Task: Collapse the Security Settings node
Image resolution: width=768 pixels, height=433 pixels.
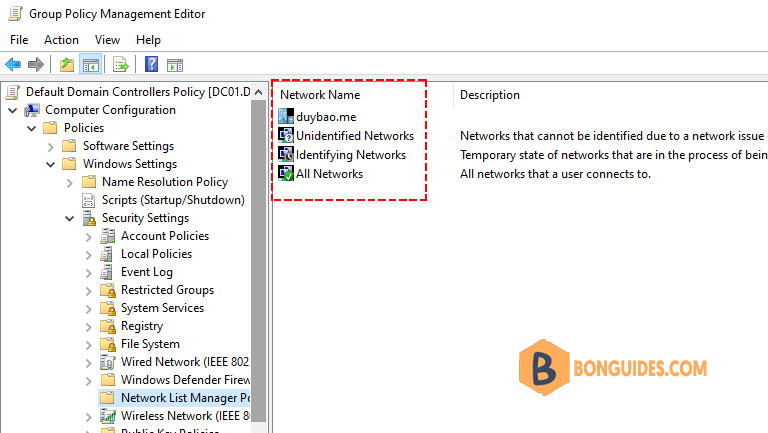Action: click(x=70, y=218)
